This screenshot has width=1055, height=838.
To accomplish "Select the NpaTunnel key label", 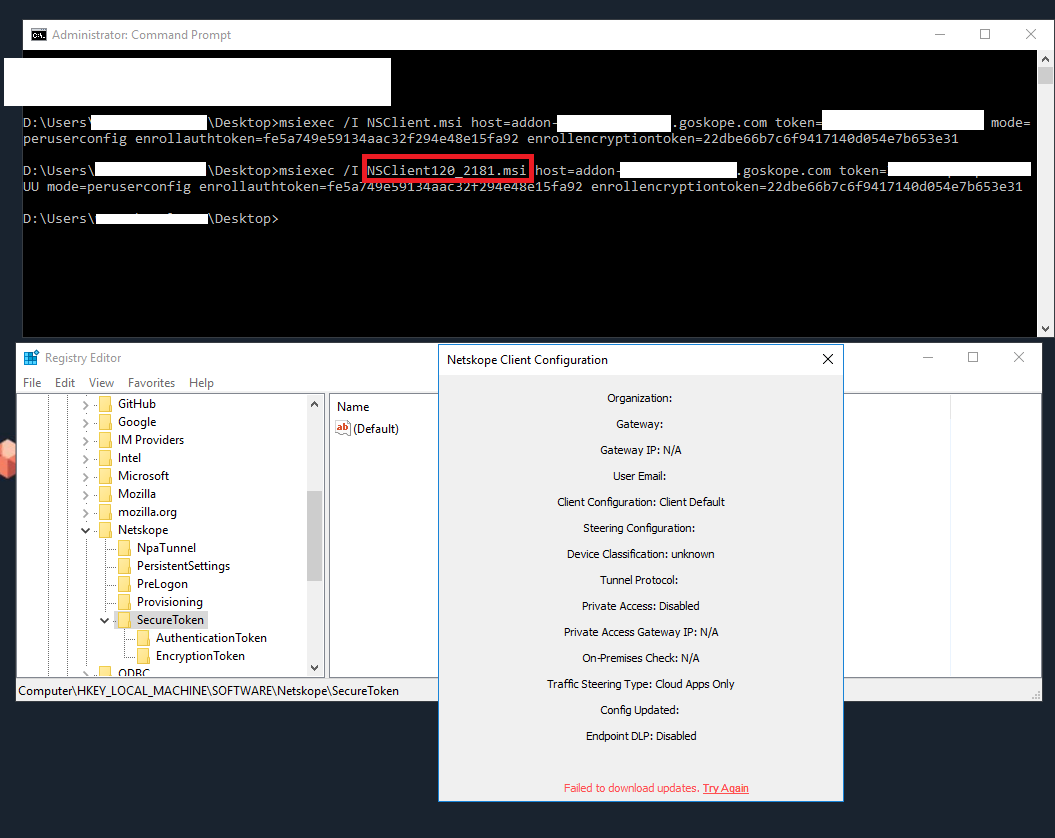I will tap(166, 548).
